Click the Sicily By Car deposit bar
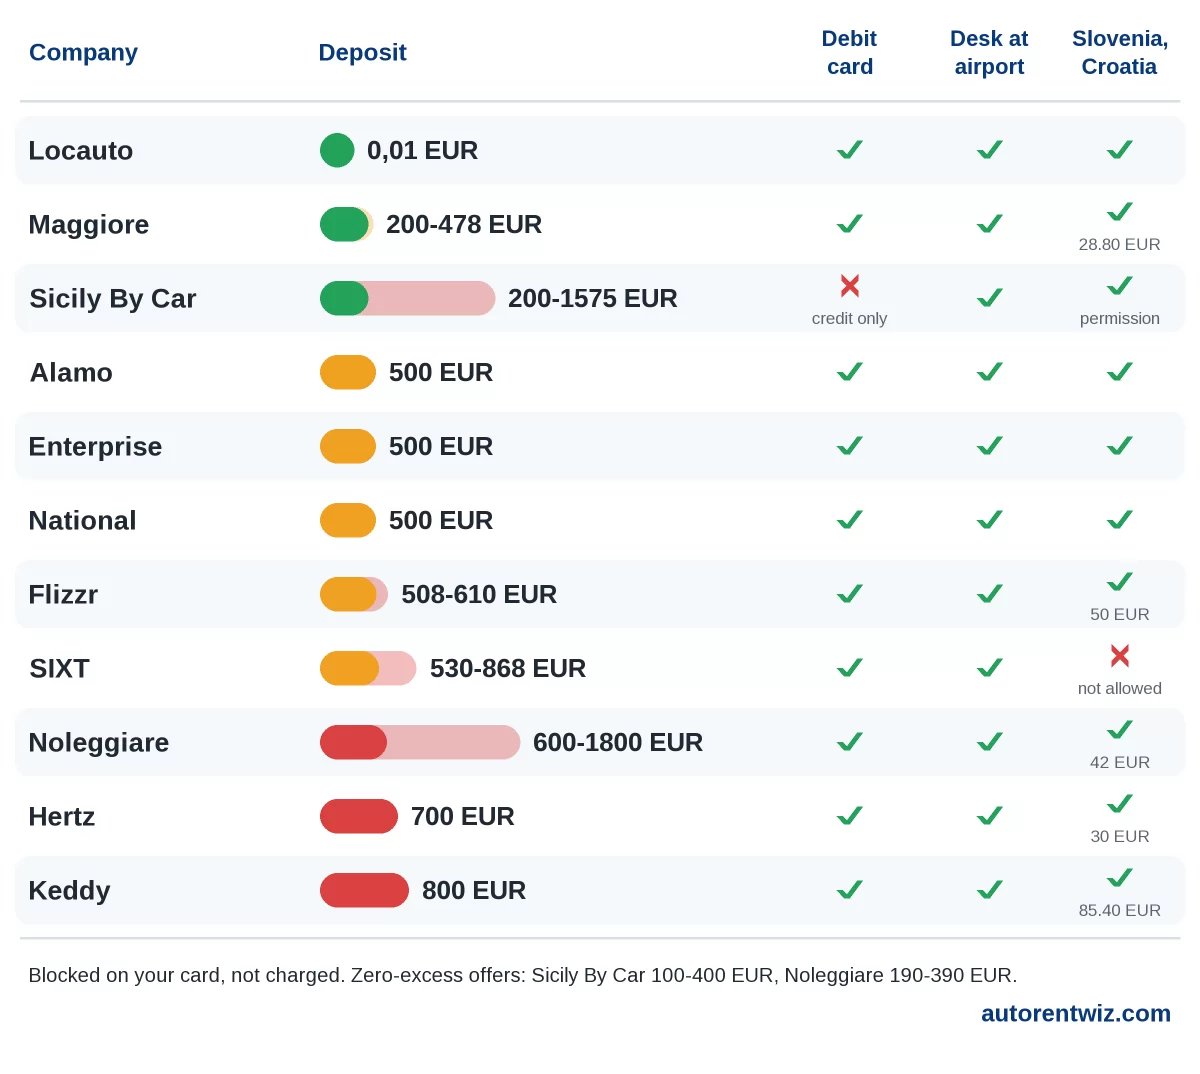 [x=407, y=298]
